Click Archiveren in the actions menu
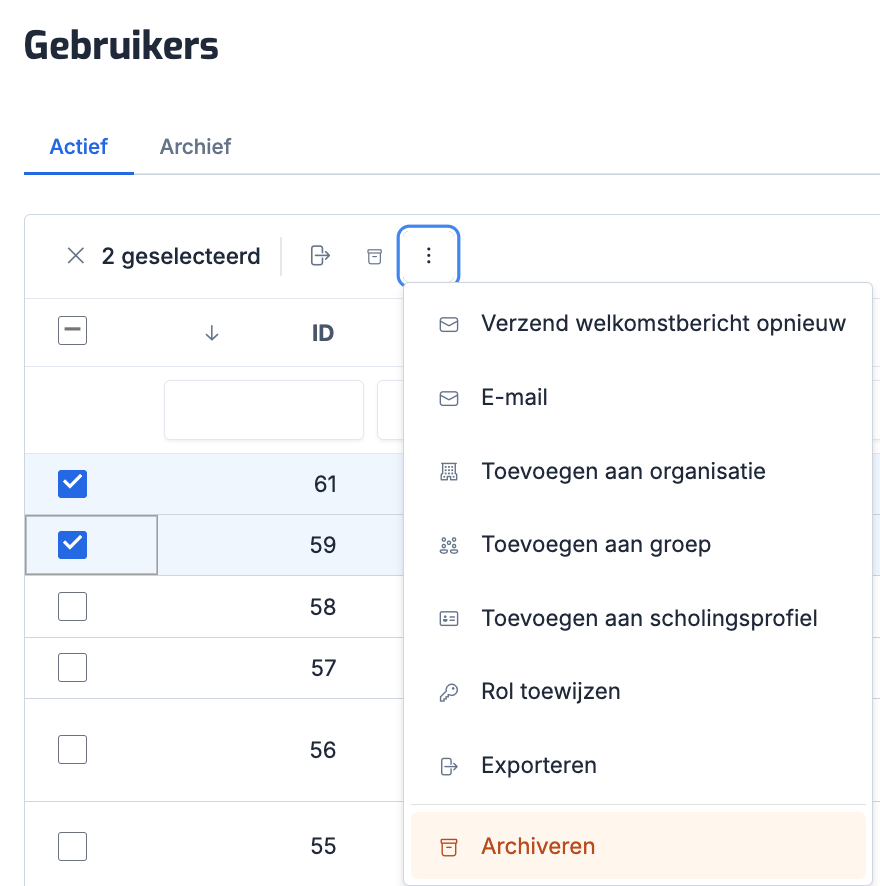 click(x=538, y=846)
